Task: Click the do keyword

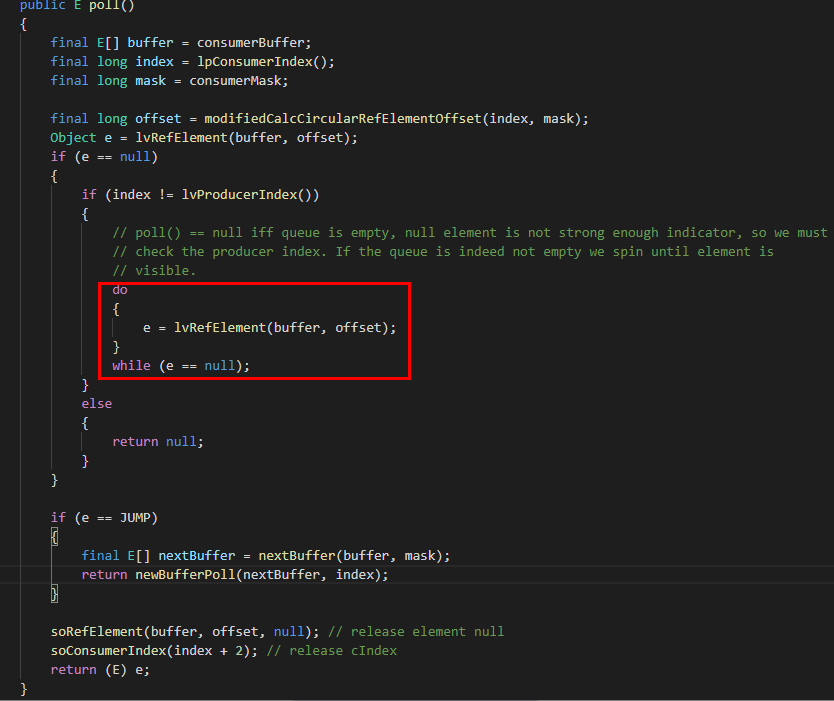Action: (x=120, y=290)
